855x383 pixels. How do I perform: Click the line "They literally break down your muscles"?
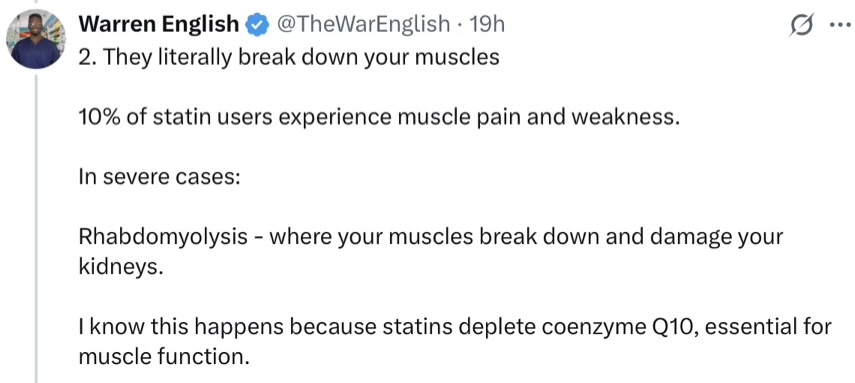point(300,57)
